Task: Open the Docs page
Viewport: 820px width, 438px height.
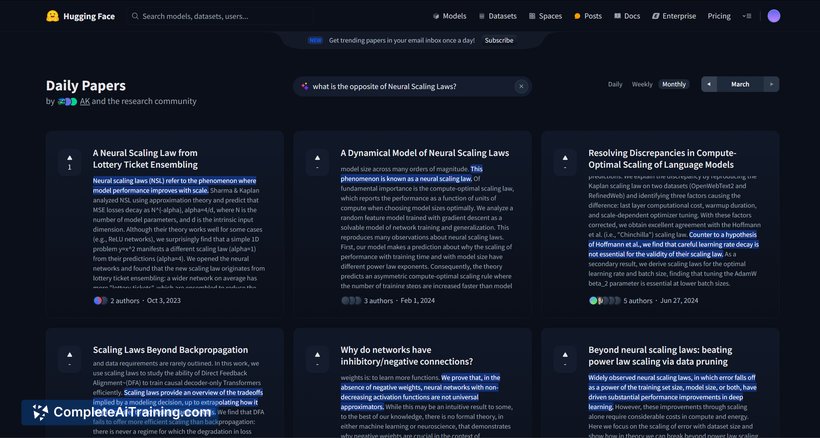Action: 627,16
